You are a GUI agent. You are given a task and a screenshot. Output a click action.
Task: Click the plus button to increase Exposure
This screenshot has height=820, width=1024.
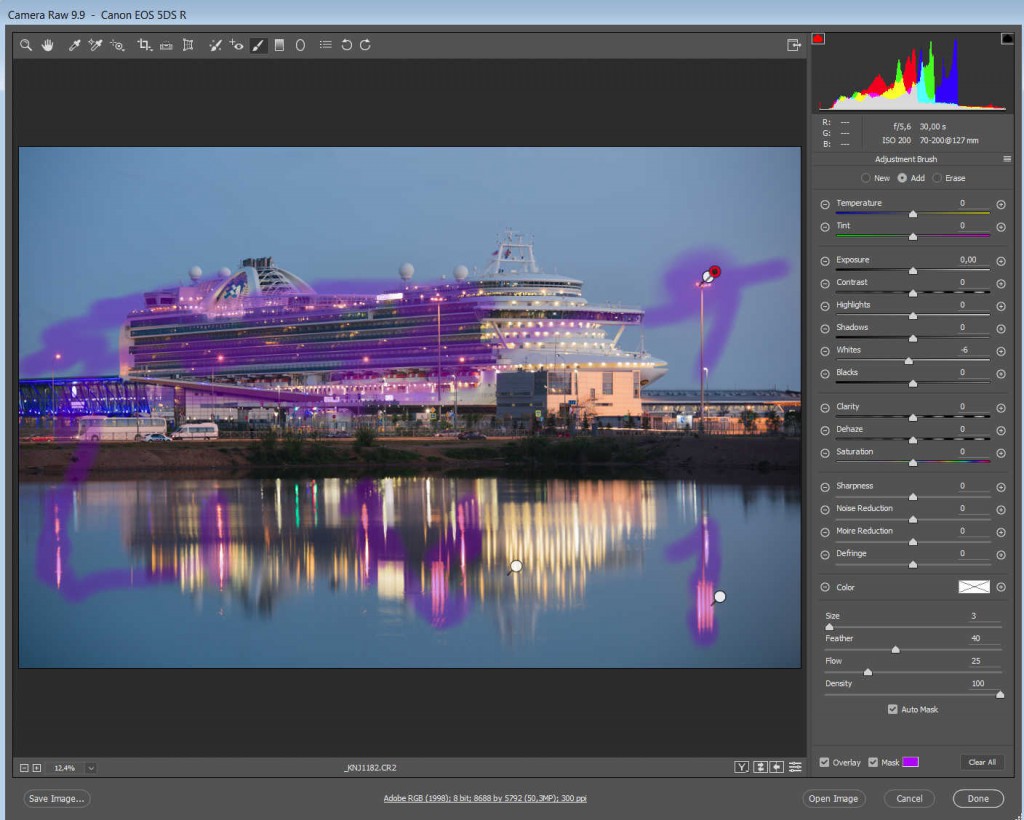[x=1000, y=260]
